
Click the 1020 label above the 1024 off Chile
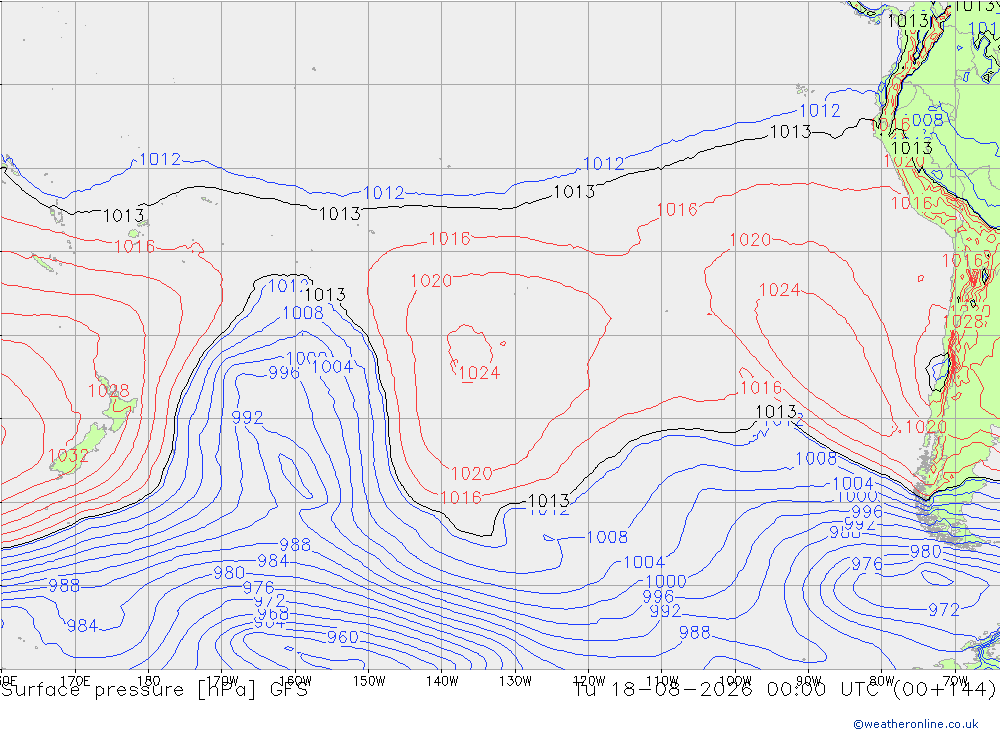click(x=750, y=240)
